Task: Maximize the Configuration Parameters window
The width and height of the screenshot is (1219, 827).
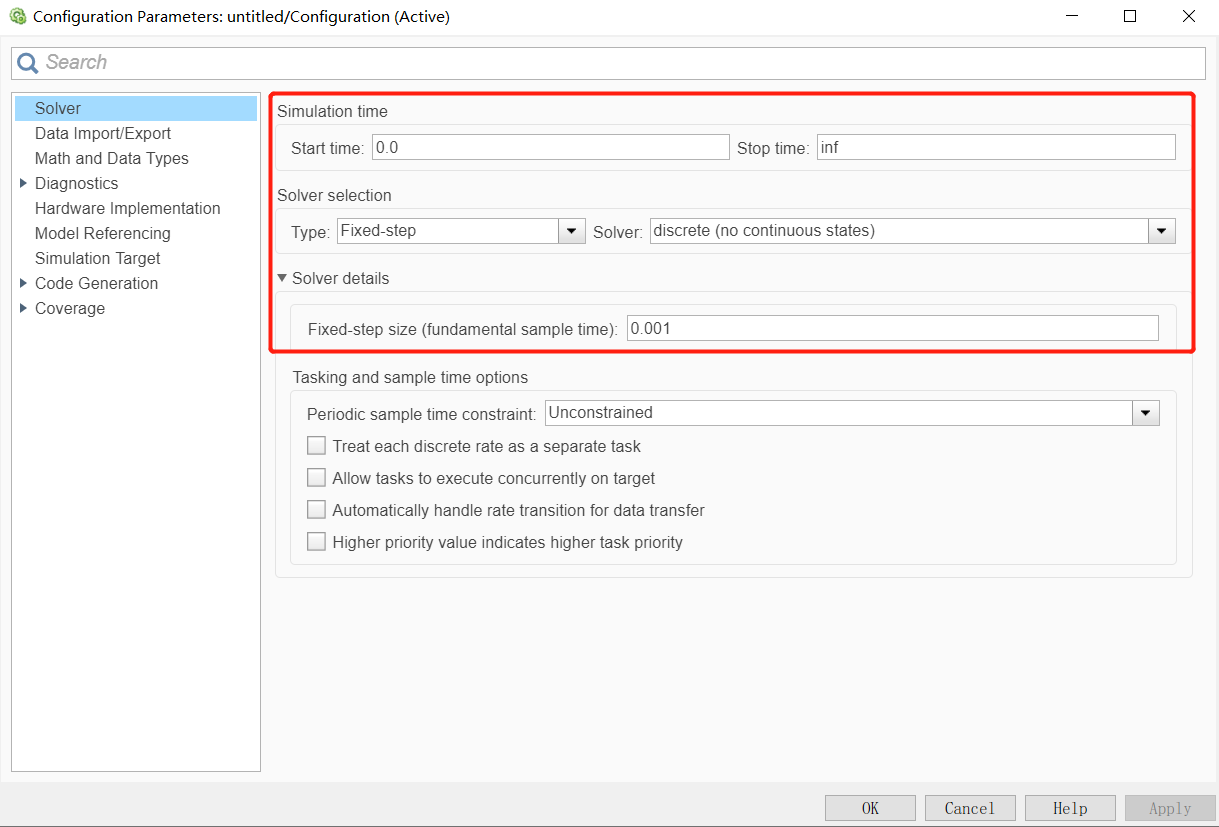Action: (1130, 16)
